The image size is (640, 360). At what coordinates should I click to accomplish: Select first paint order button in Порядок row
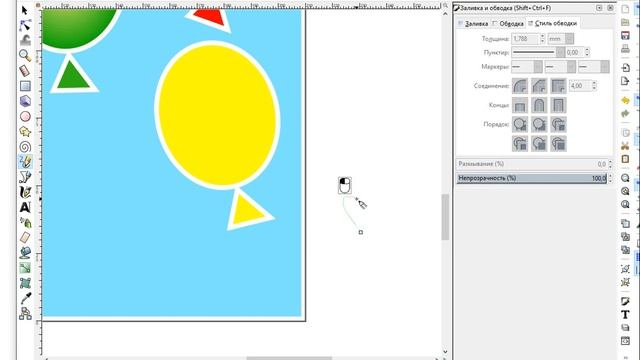pos(520,124)
